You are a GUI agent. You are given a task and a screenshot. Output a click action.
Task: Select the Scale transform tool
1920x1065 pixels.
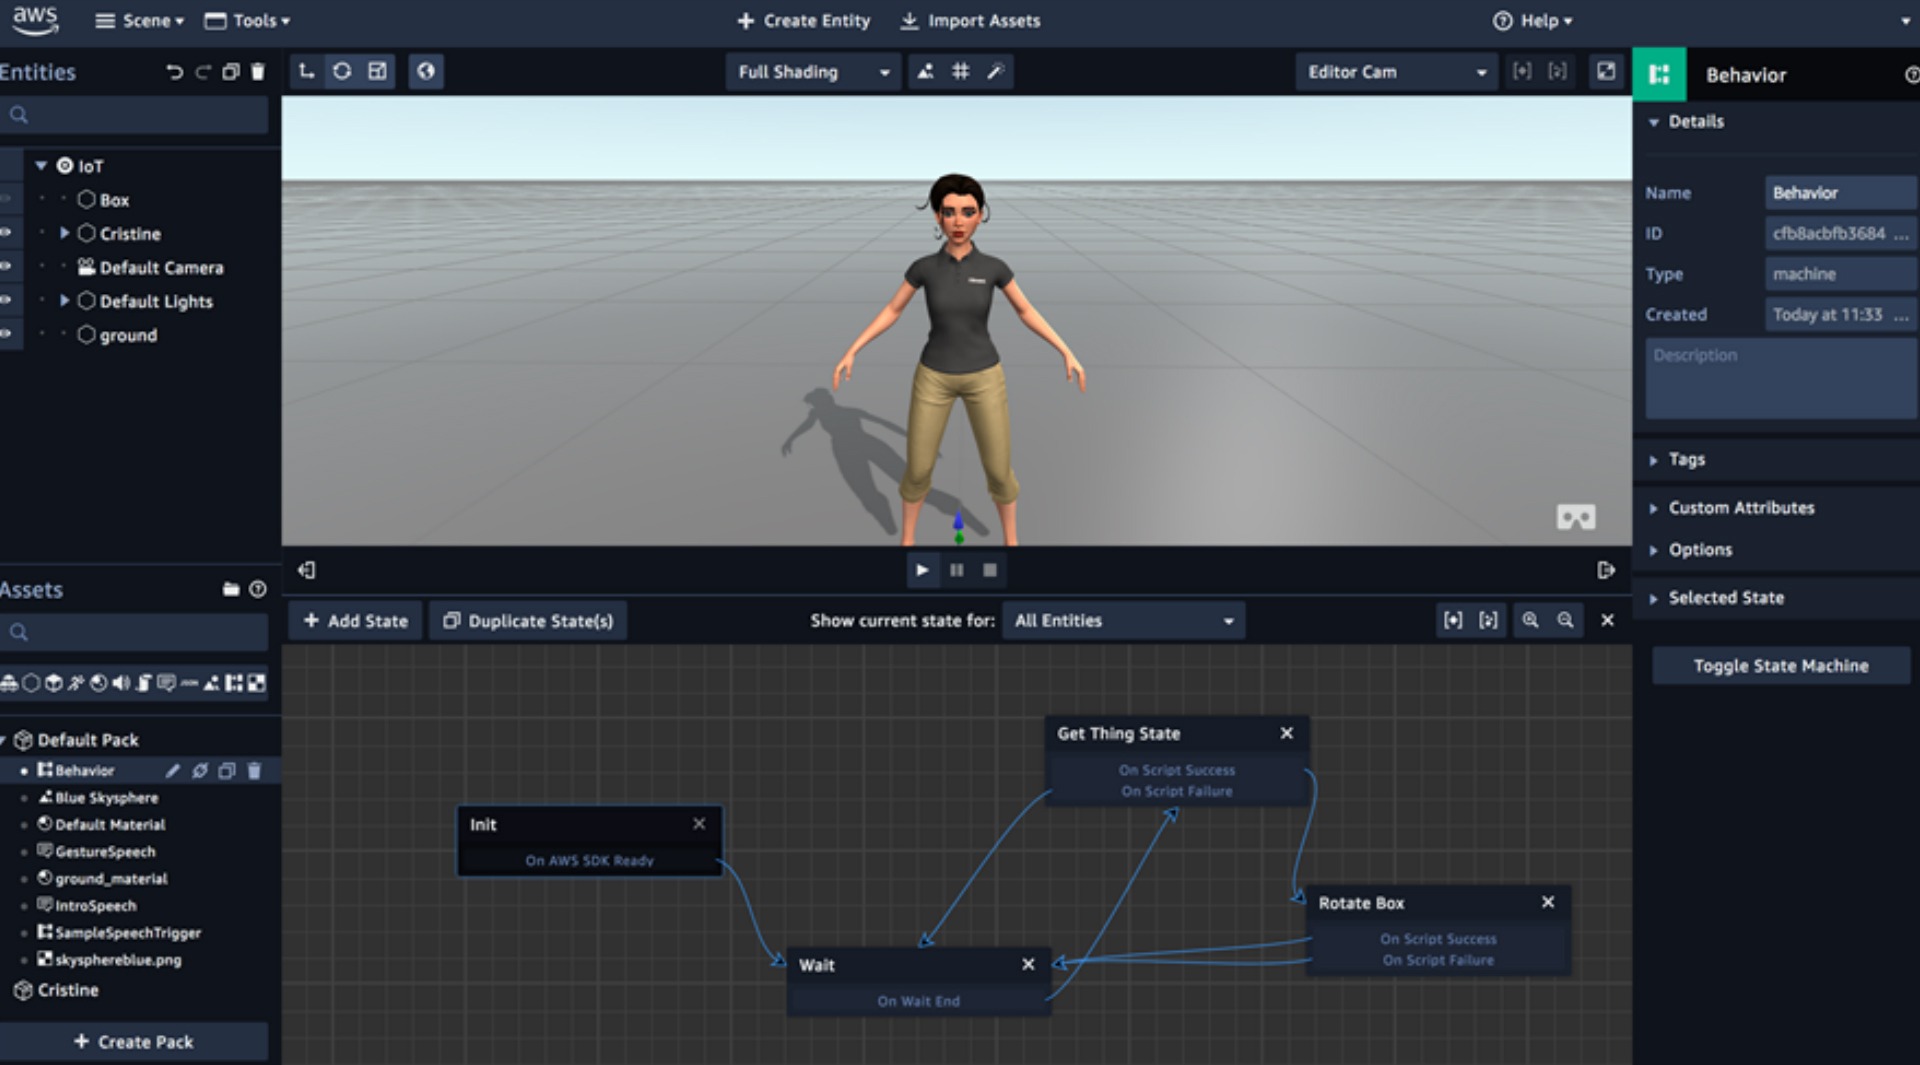(377, 71)
